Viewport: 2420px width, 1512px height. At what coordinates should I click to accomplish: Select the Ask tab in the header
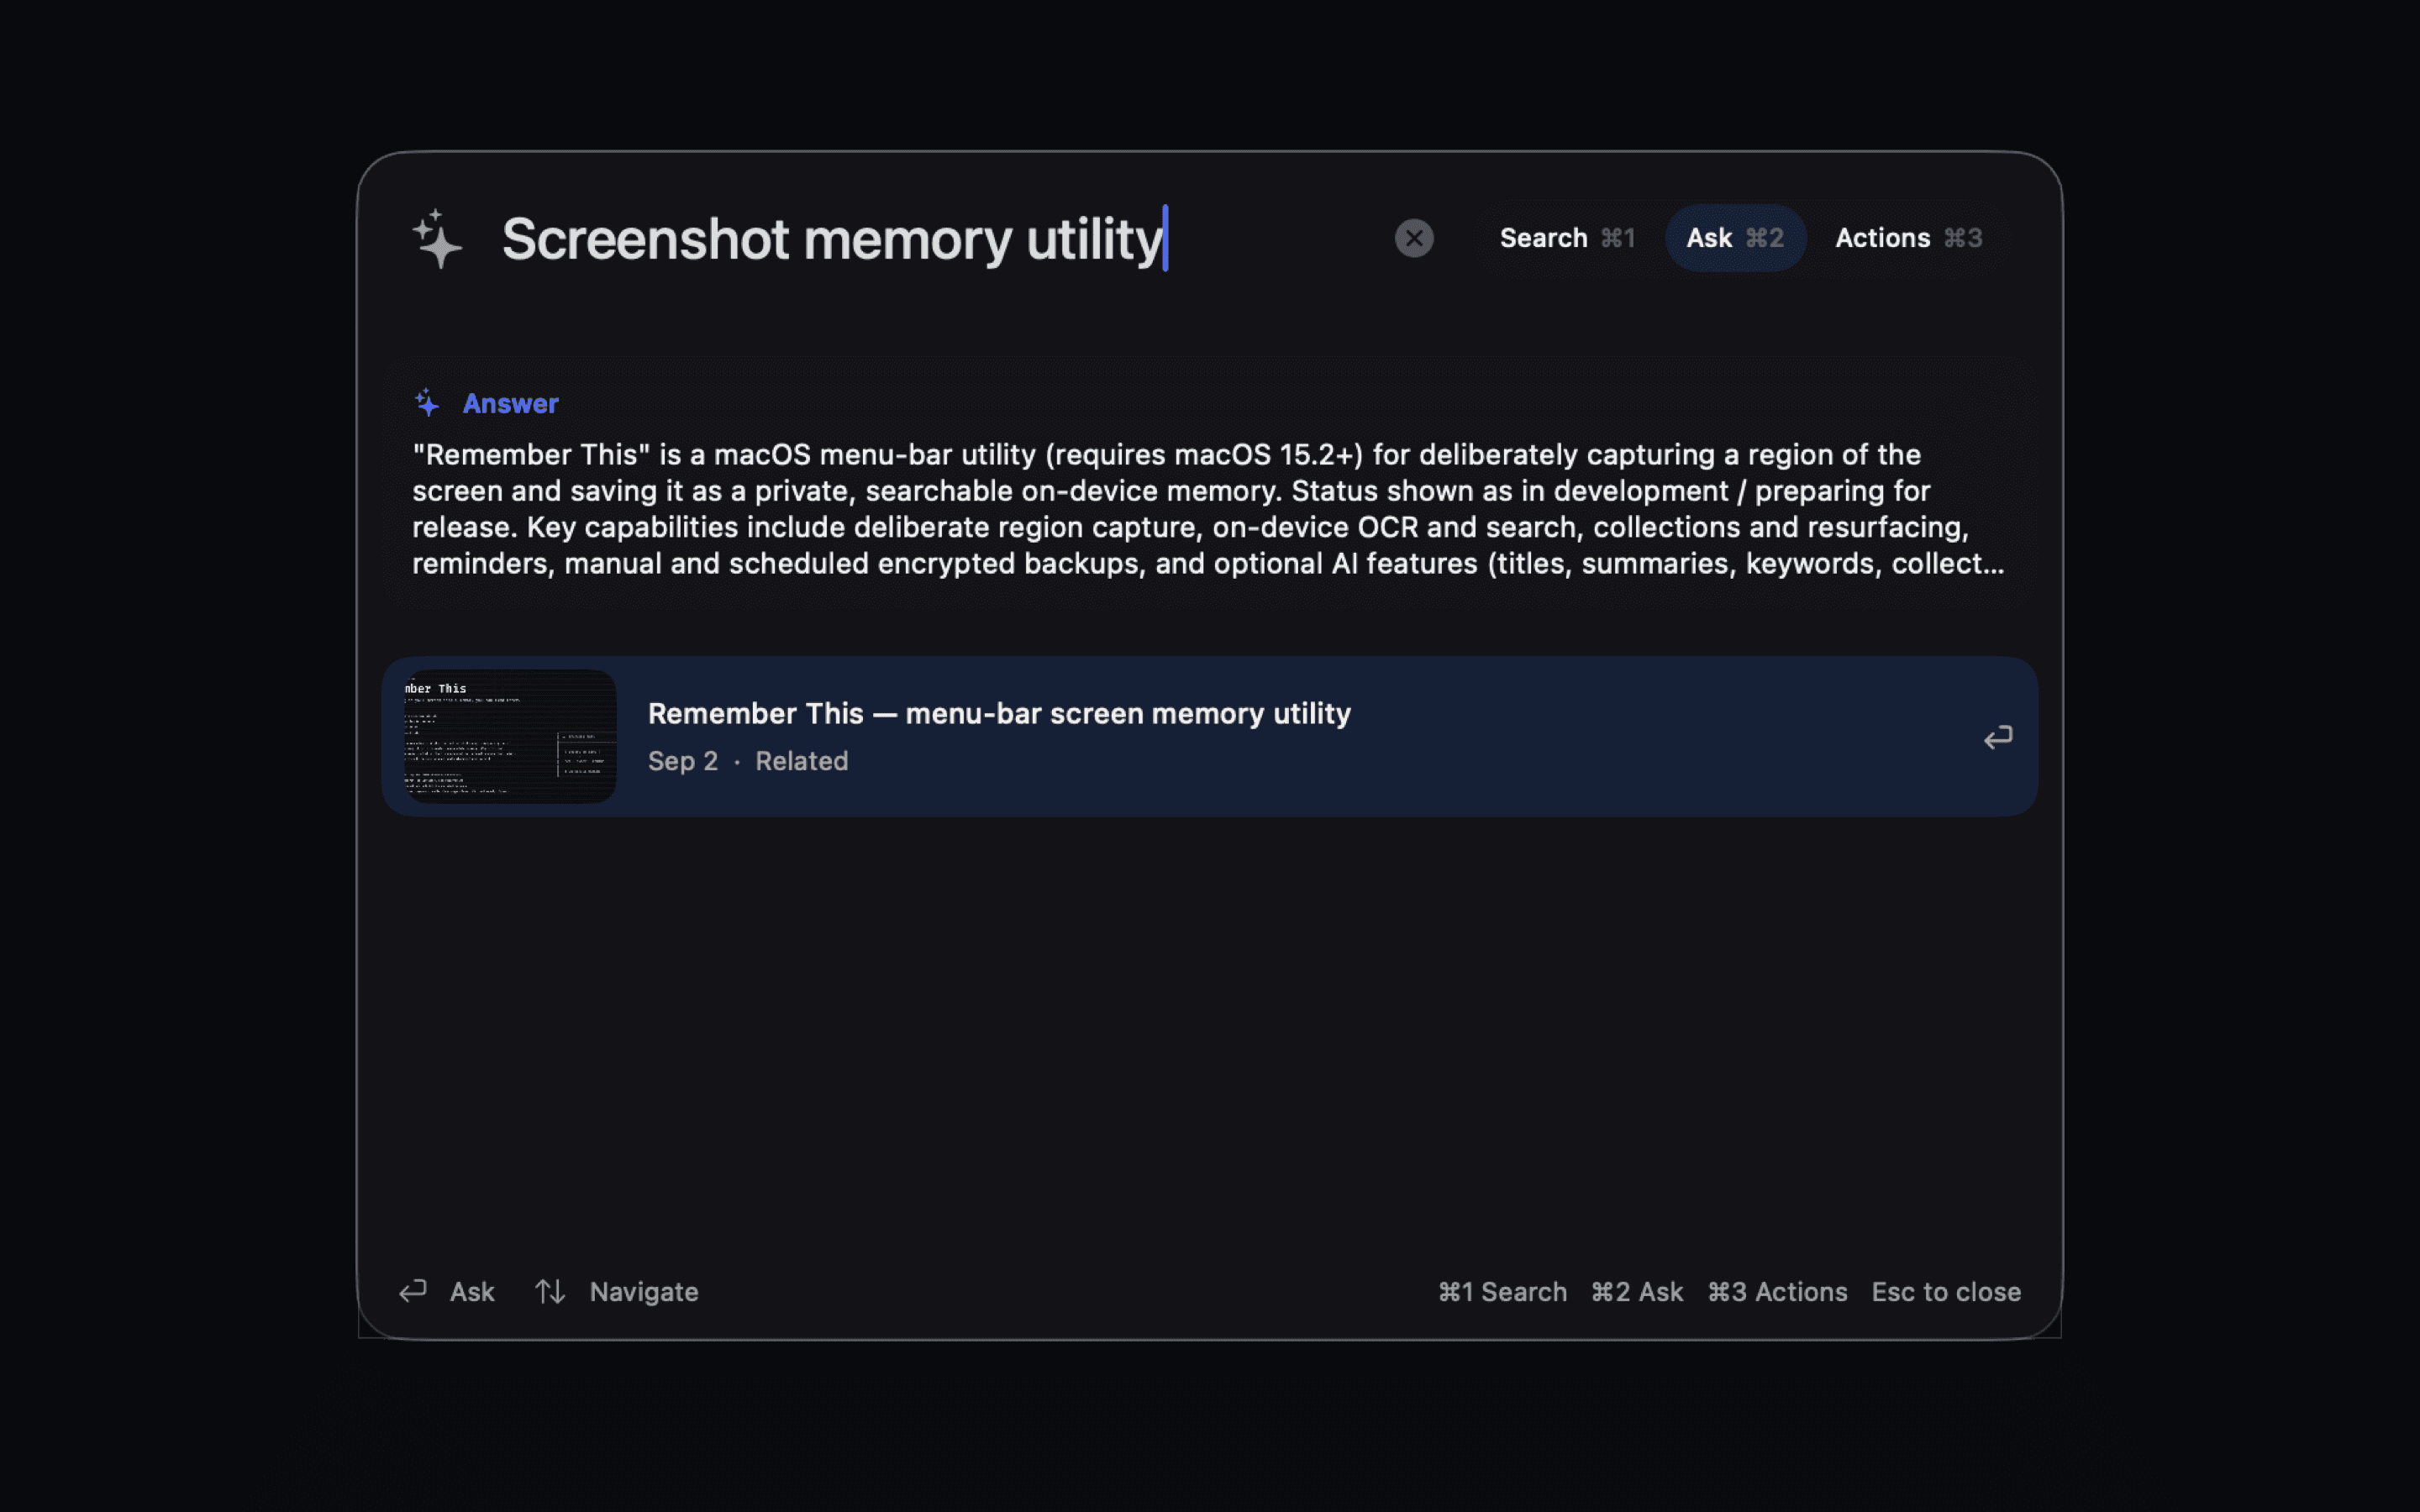pos(1735,238)
